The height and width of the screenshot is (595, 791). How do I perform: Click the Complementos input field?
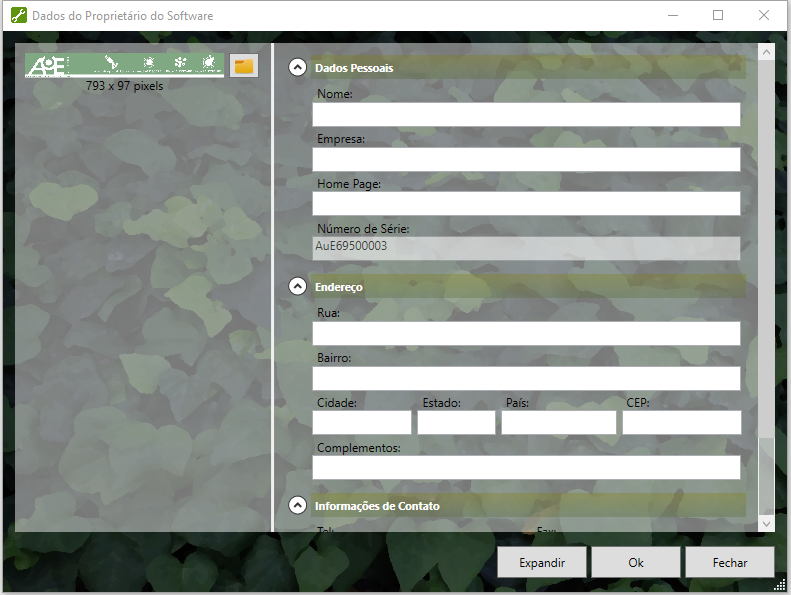point(526,467)
